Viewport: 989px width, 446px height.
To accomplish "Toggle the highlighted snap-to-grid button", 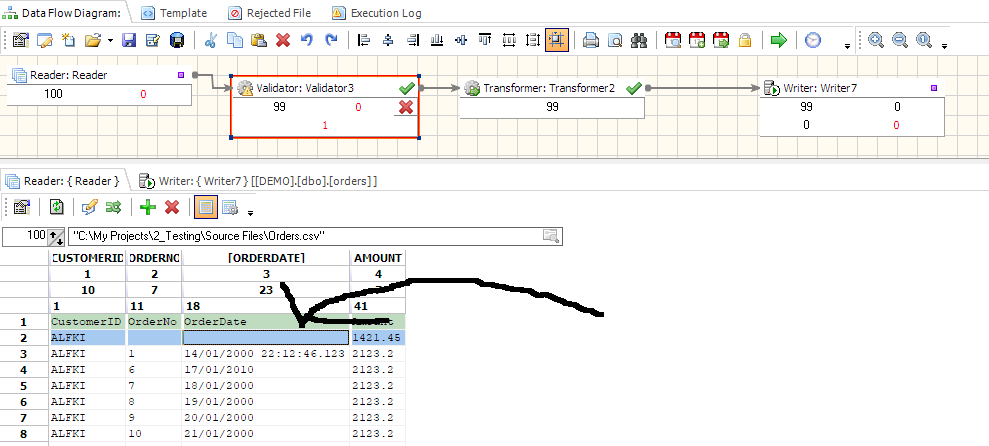I will click(556, 40).
